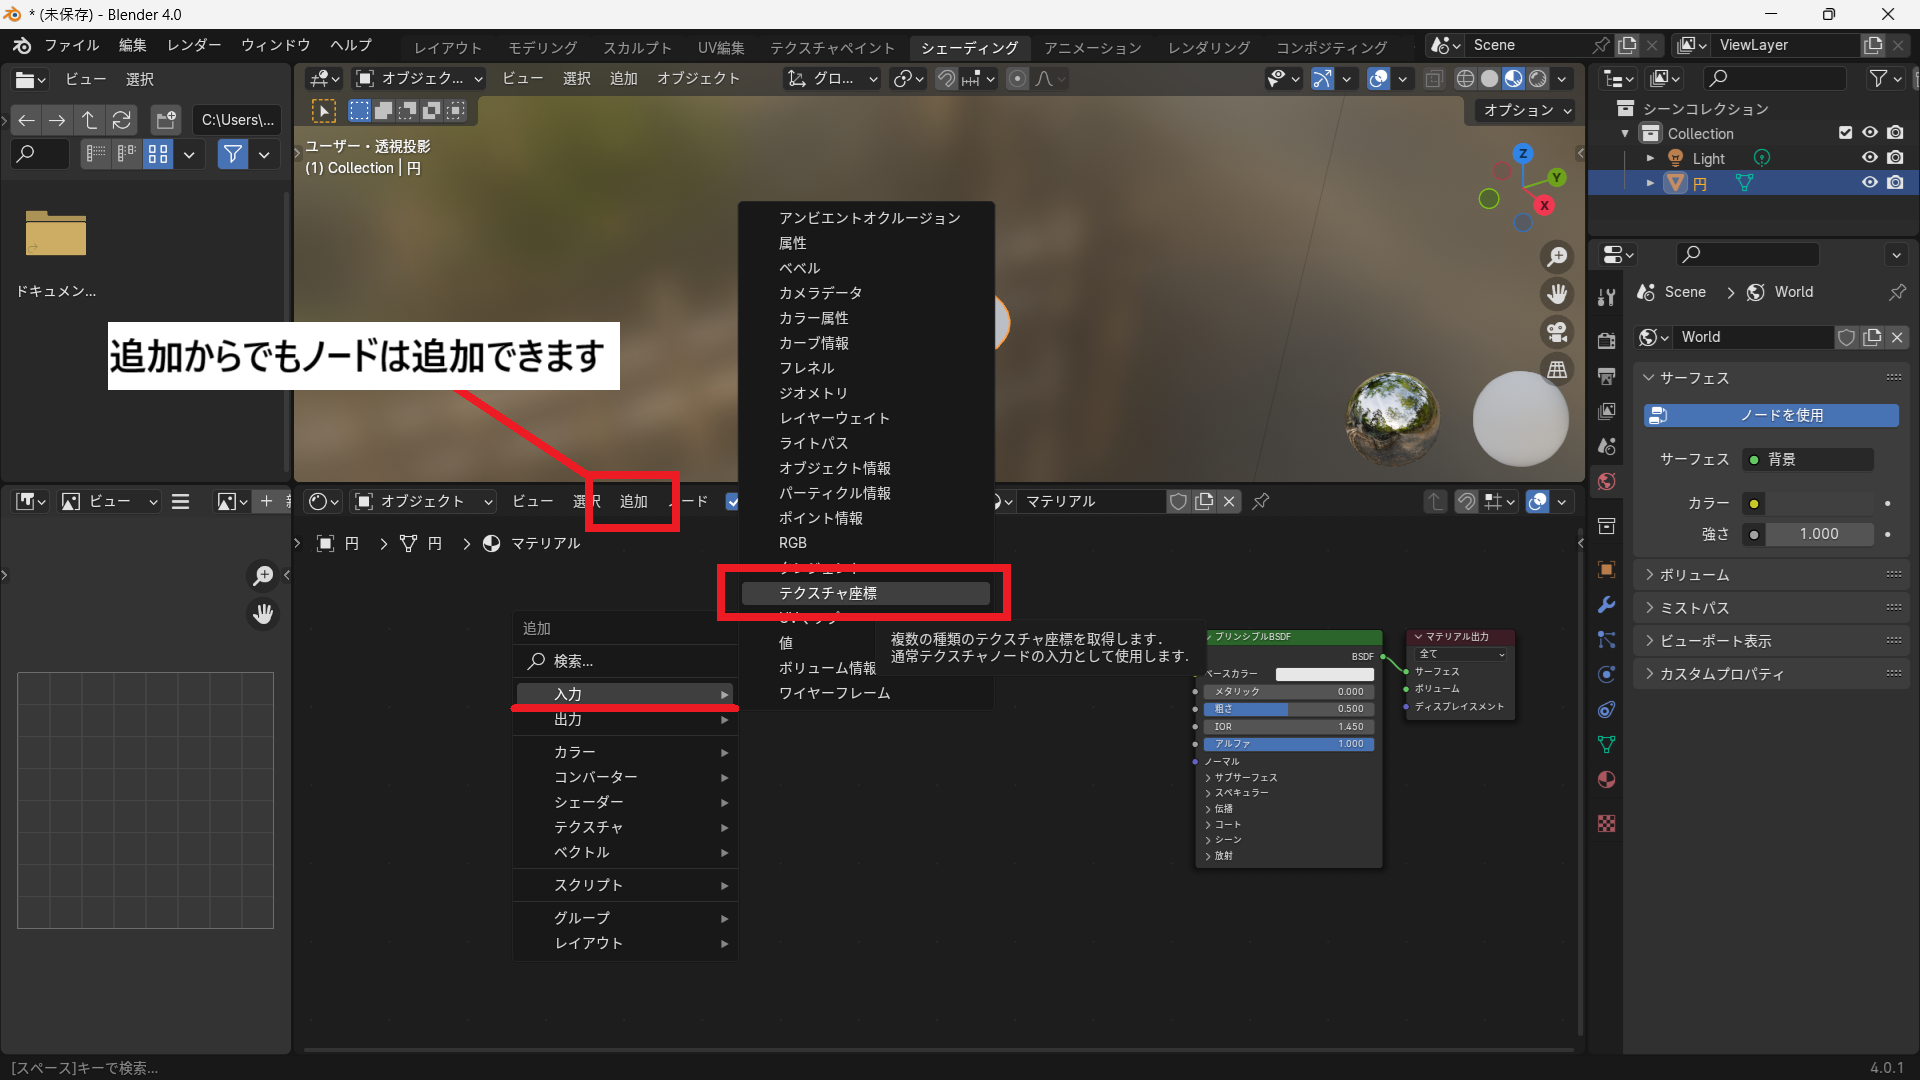Click the file browser refresh icon
The width and height of the screenshot is (1920, 1080).
coord(122,120)
